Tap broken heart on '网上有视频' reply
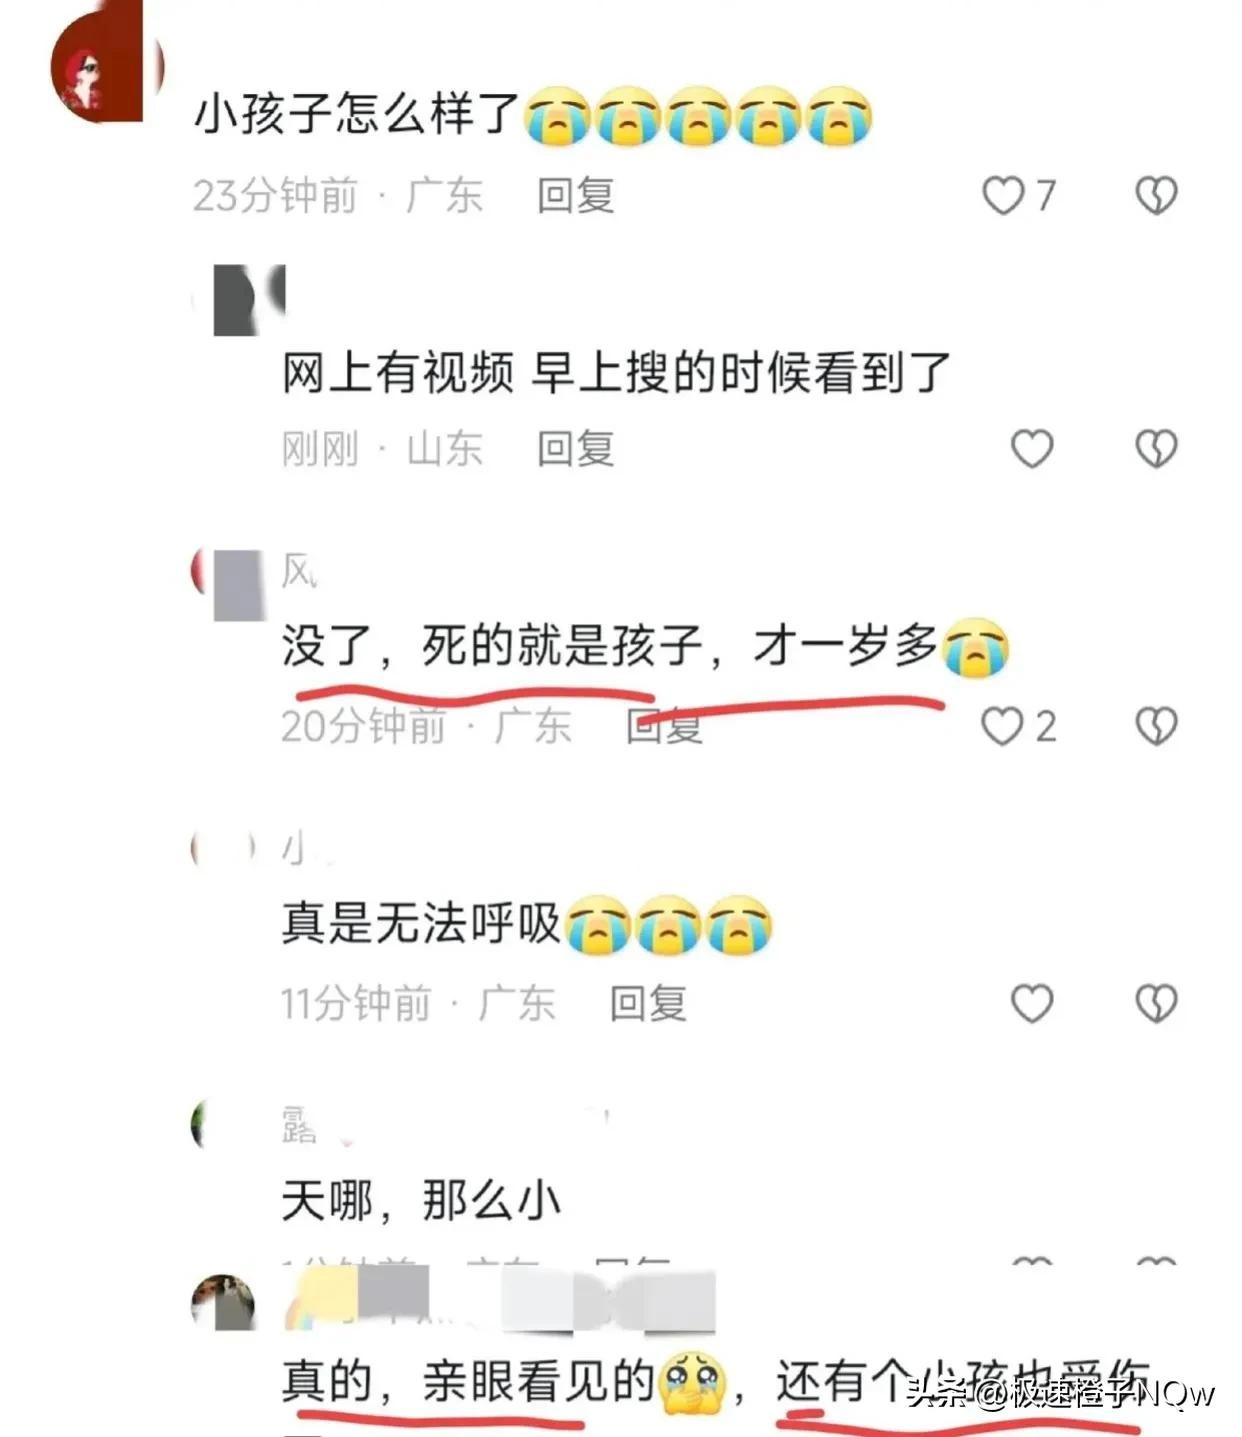The width and height of the screenshot is (1242, 1437). point(1156,449)
